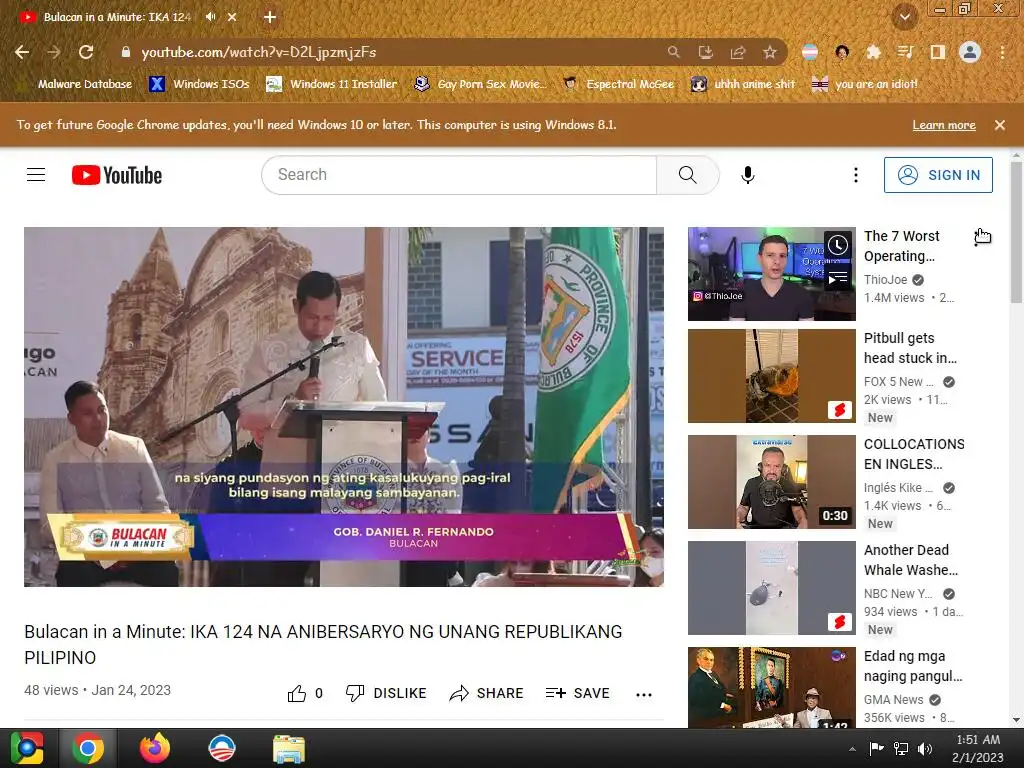Click the search magnifier button

[x=688, y=175]
